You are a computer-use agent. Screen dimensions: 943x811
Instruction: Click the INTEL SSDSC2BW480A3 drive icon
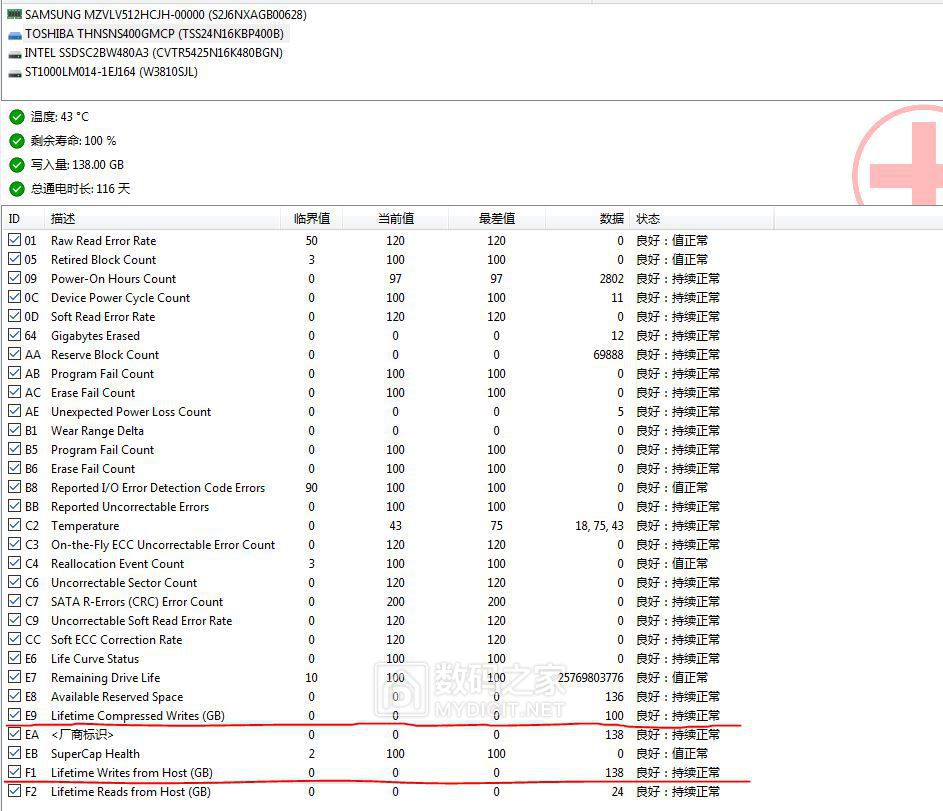coord(14,54)
